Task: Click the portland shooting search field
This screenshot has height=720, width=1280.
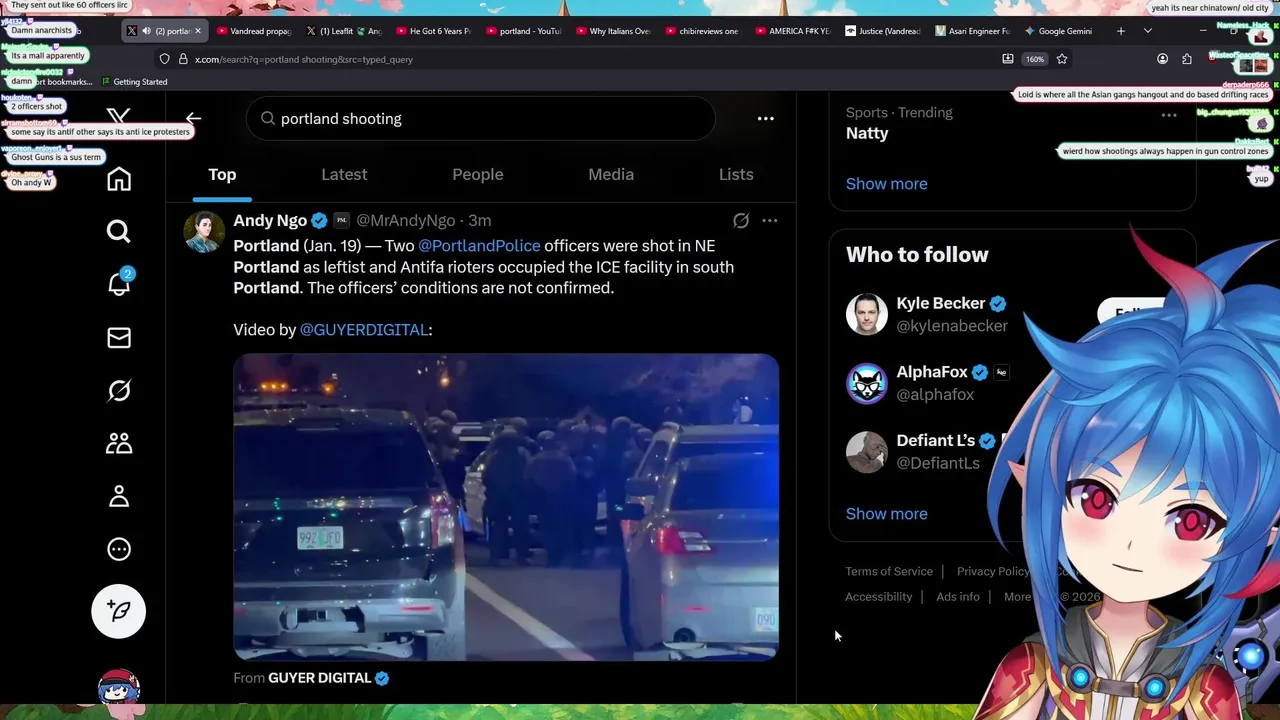Action: [x=481, y=118]
